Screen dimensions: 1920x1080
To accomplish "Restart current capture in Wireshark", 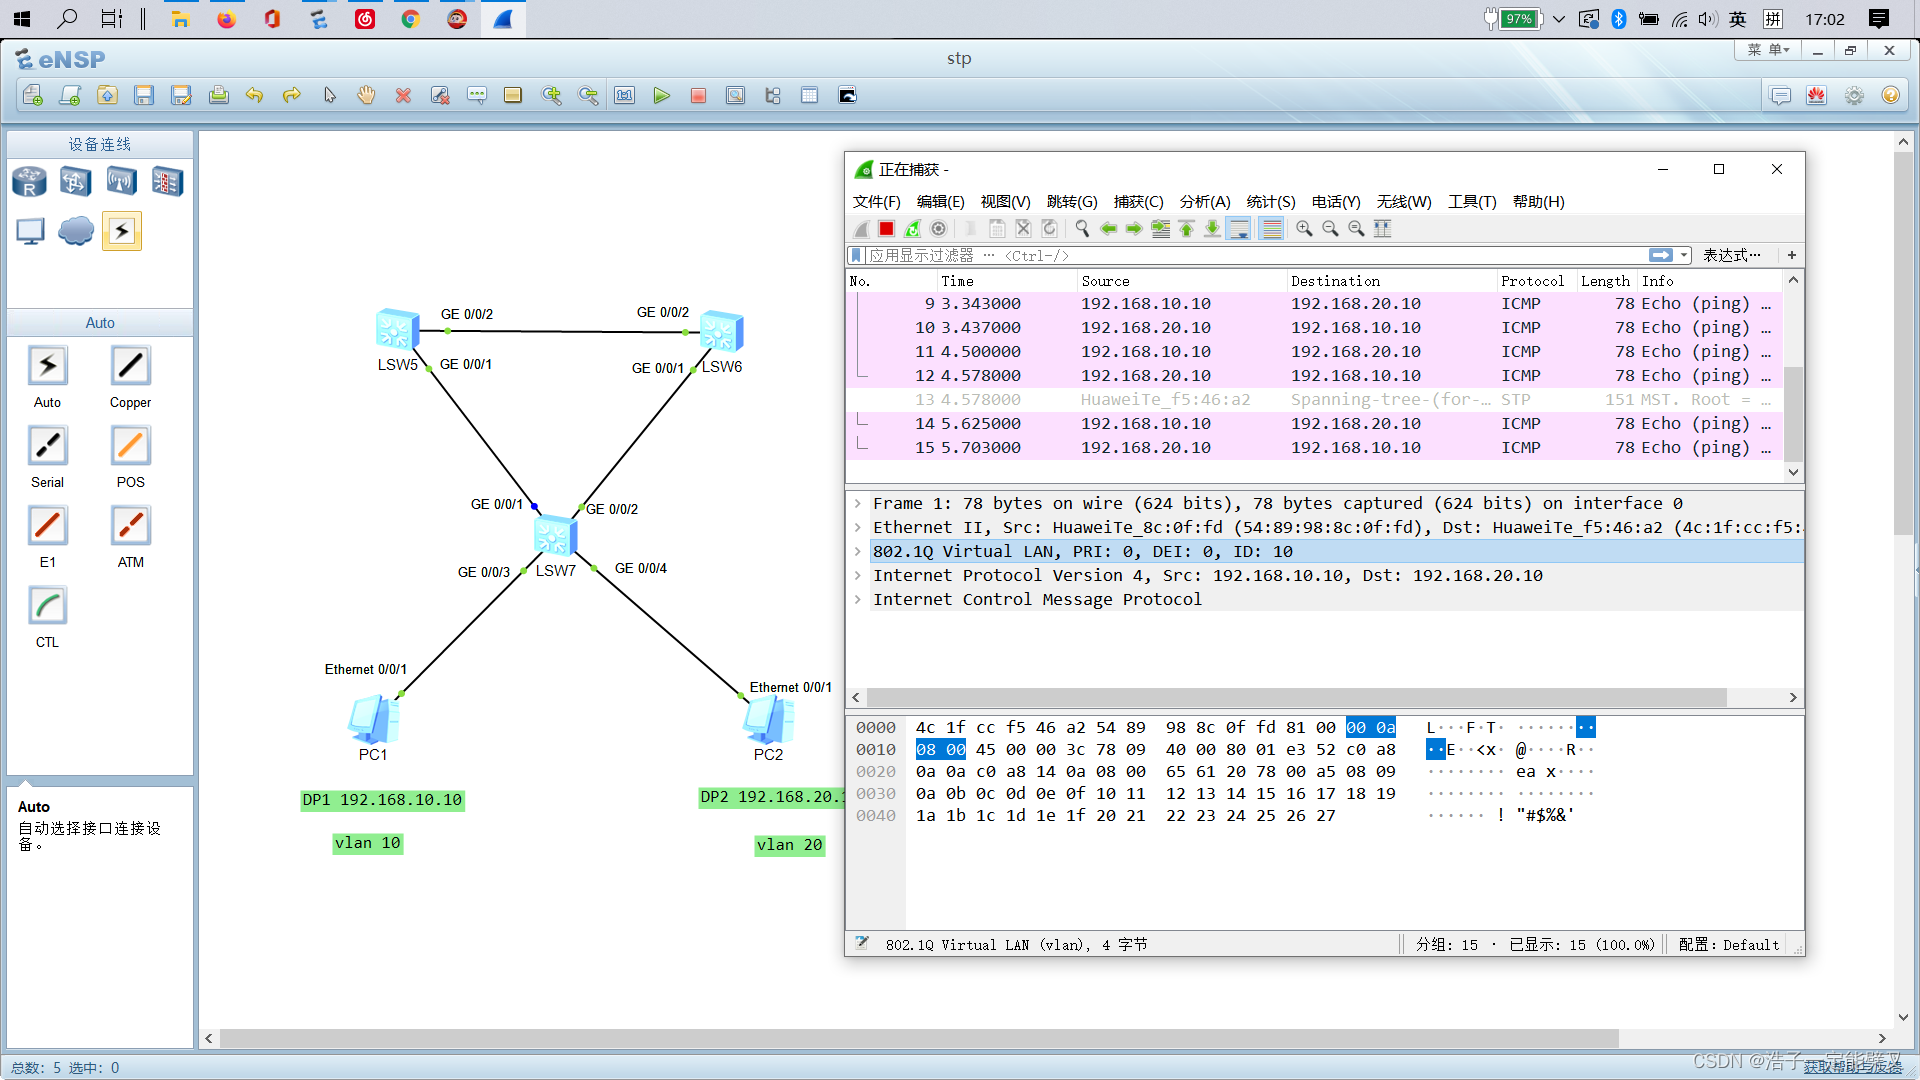I will click(x=912, y=229).
